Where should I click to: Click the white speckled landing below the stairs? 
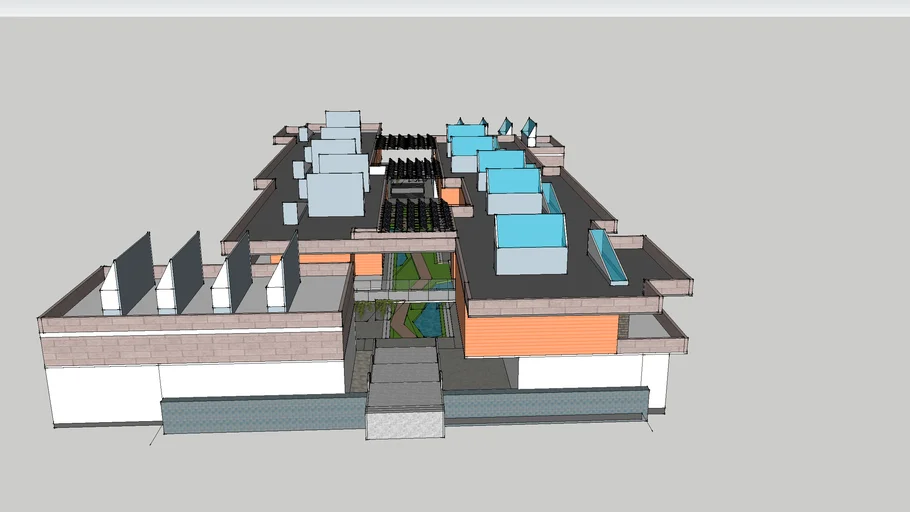405,424
